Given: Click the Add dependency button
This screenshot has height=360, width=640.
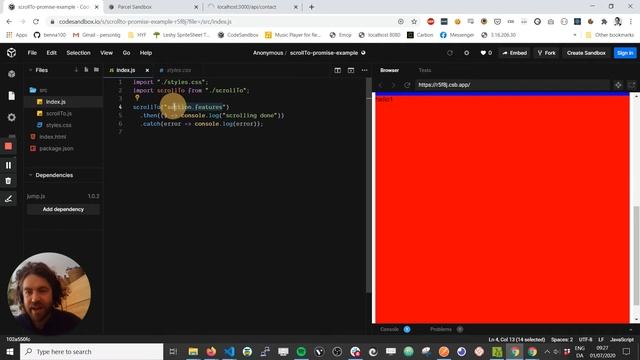Looking at the screenshot, I should pyautogui.click(x=63, y=209).
